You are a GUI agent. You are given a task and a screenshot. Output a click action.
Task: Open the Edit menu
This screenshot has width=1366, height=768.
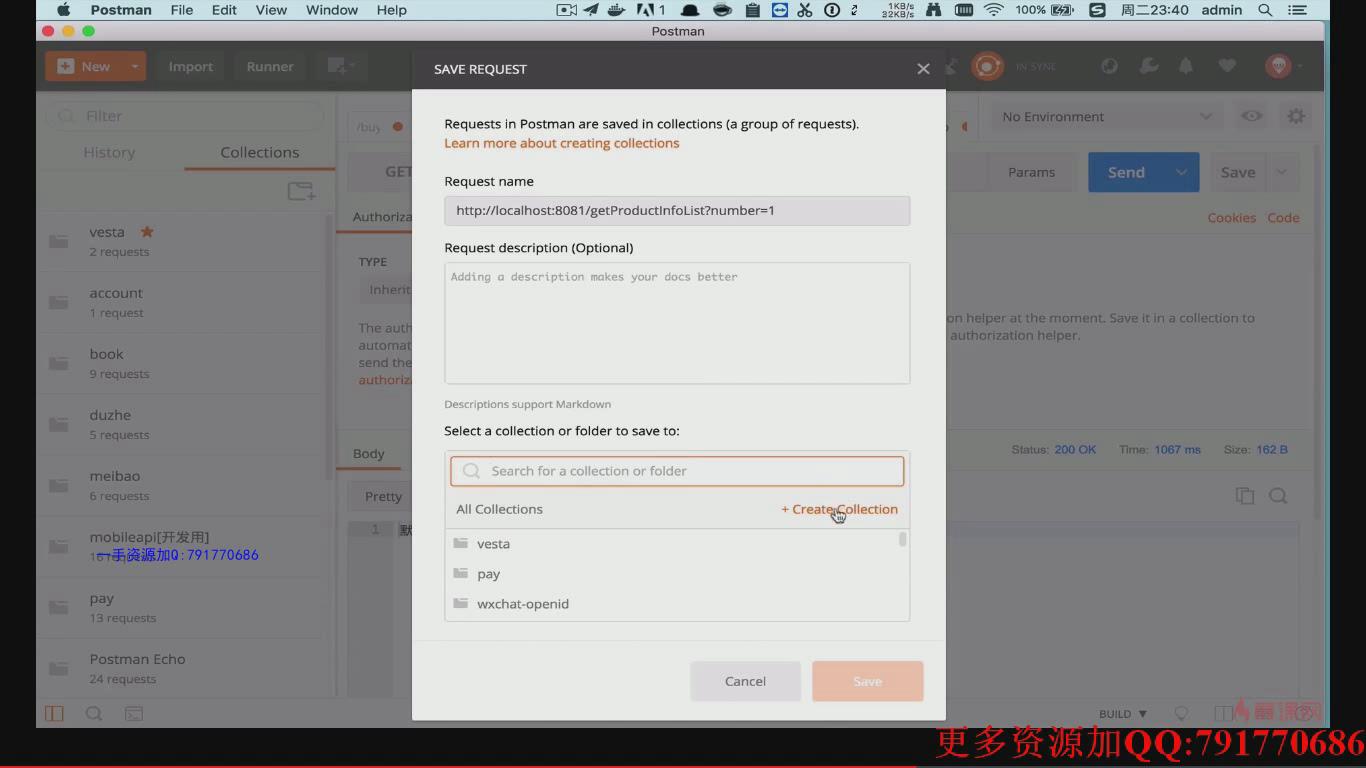(x=224, y=10)
